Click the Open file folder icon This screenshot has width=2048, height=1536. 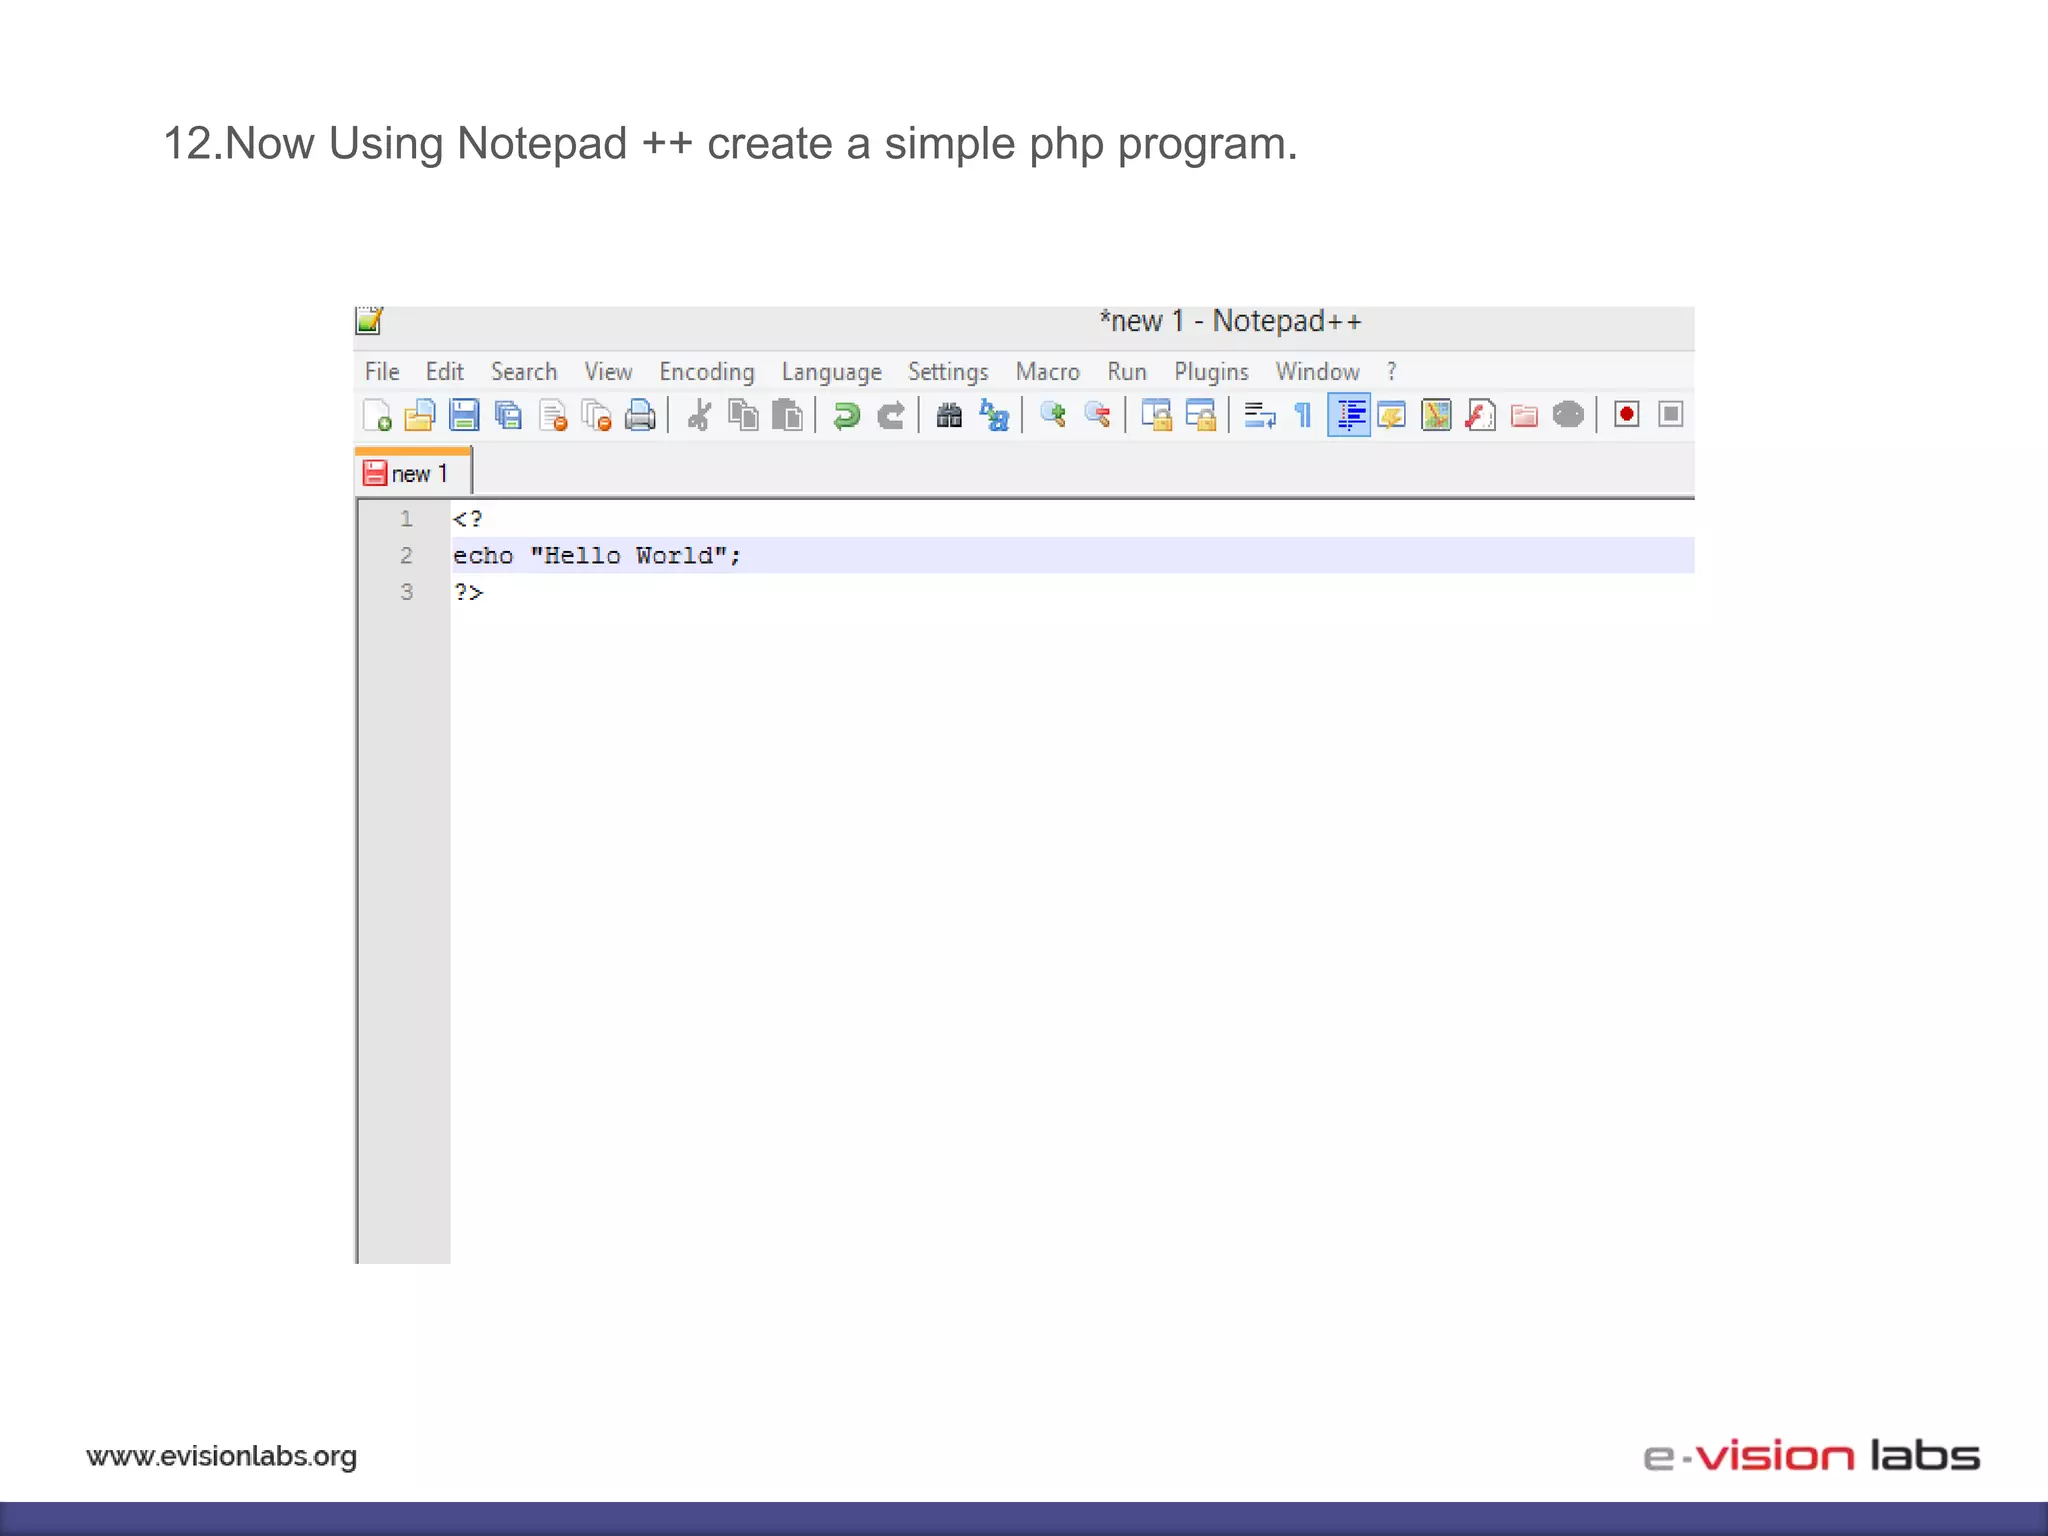(420, 415)
